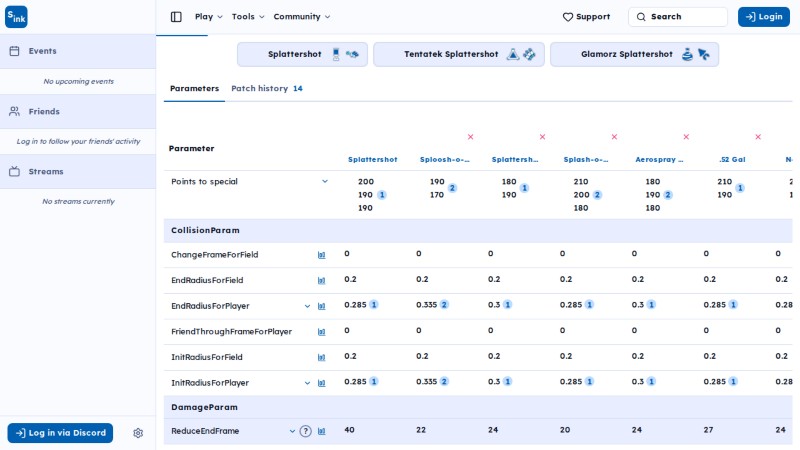This screenshot has height=450, width=800.
Task: Click Splattershot ReduceEndFrame value 40
Action: [349, 430]
